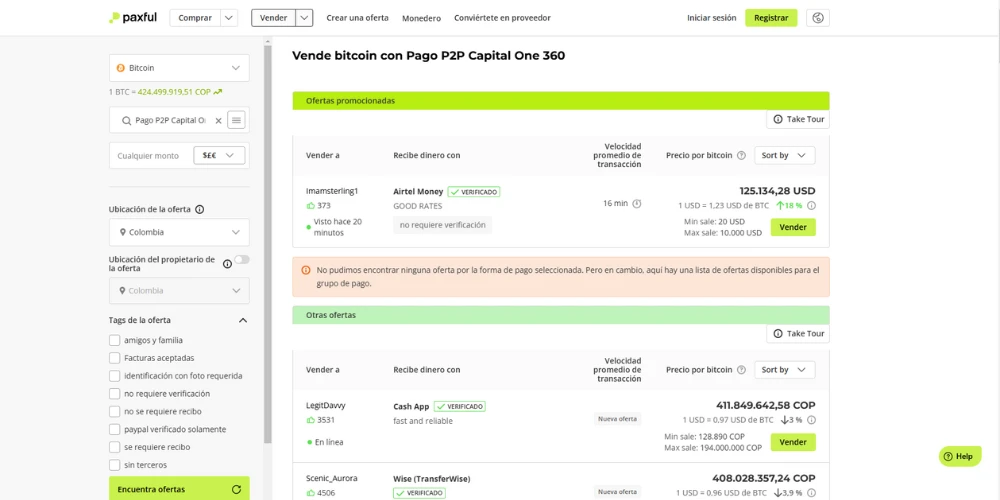The width and height of the screenshot is (1000, 500).
Task: Click the thumbs-up icon for Imamsterling1
Action: point(311,205)
